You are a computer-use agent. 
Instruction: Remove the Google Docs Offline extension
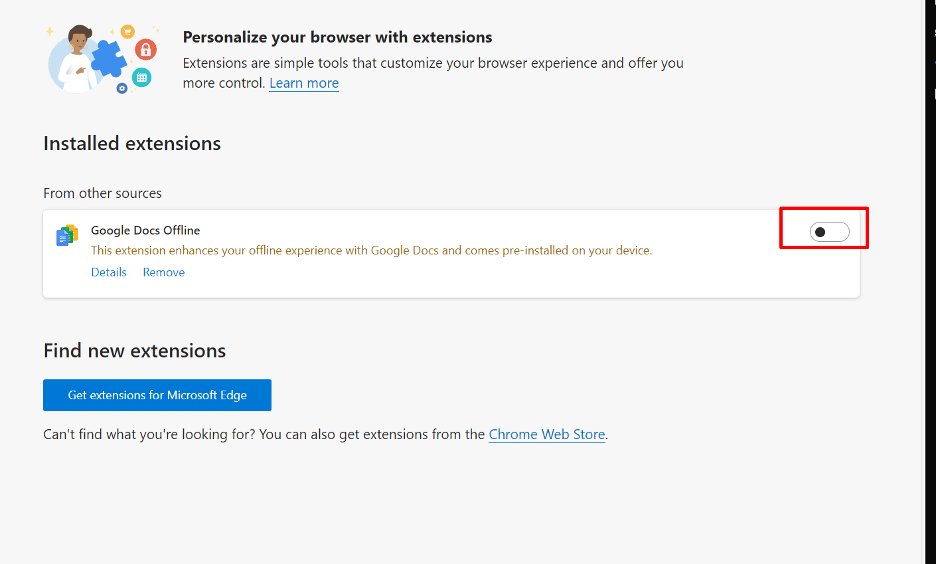click(x=164, y=272)
